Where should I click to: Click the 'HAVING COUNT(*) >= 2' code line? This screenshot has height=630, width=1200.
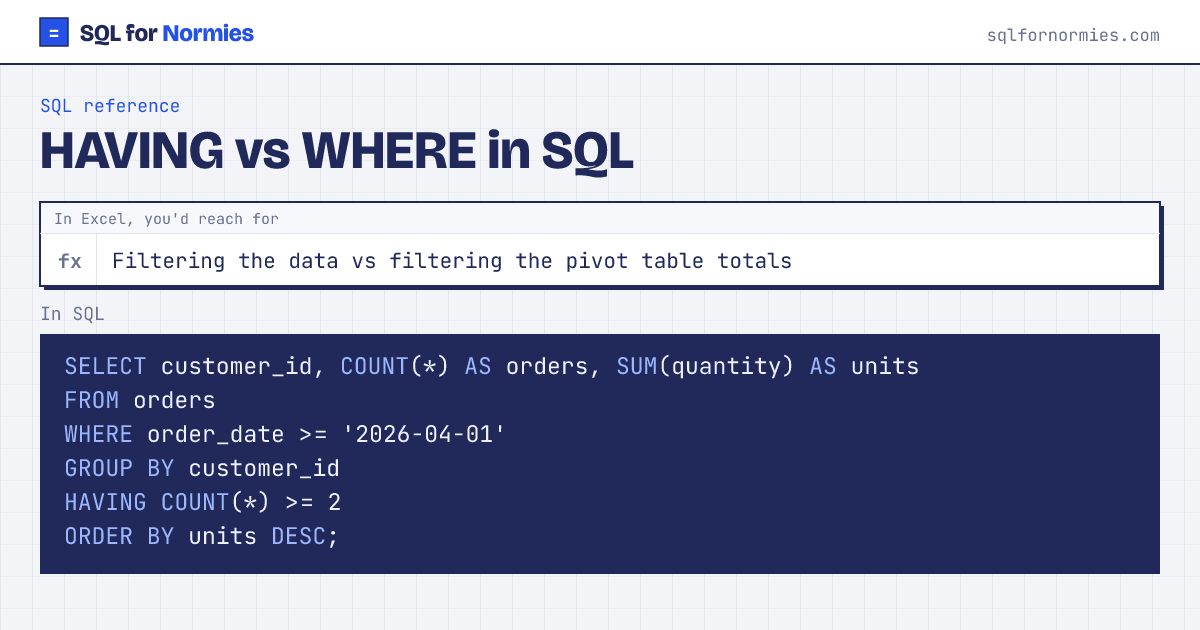tap(203, 502)
